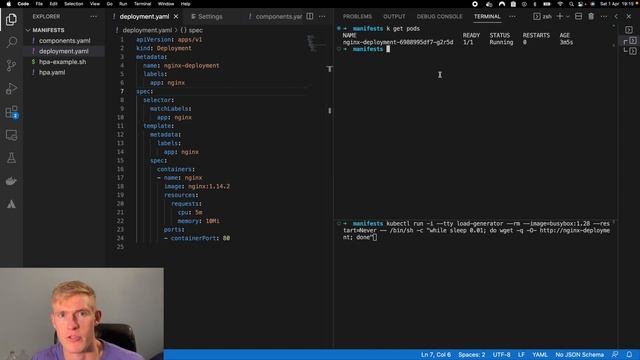This screenshot has width=640, height=360.
Task: Open the Docker view in activity bar
Action: tap(11, 181)
